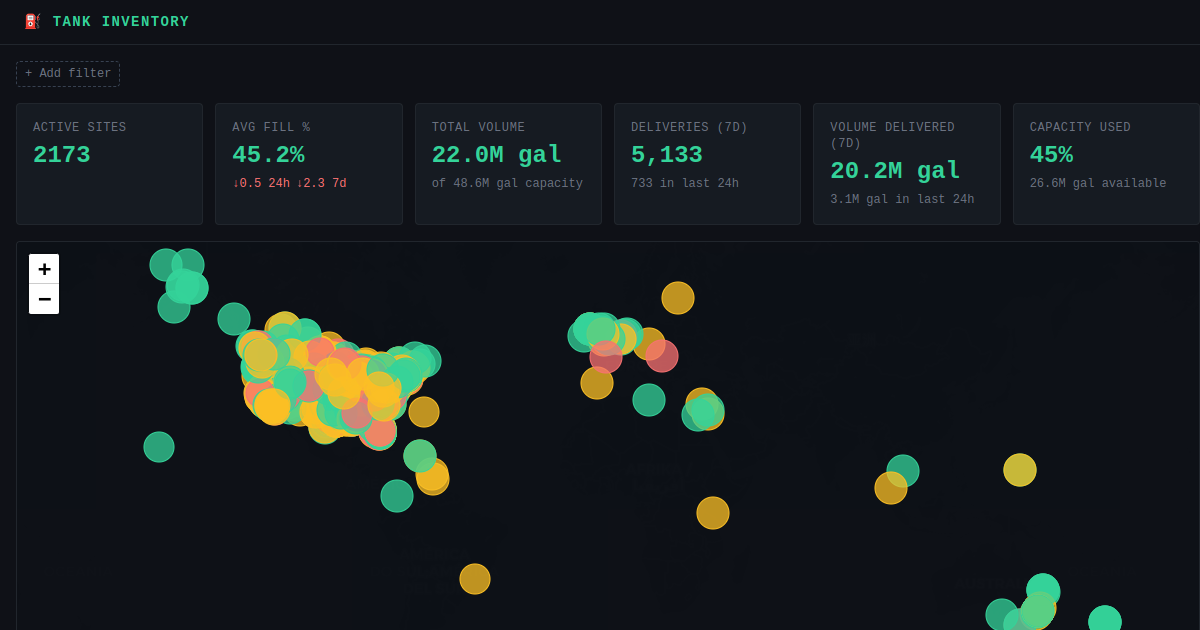Select the lone gold marker above northeast cluster
Image resolution: width=1200 pixels, height=630 pixels.
click(678, 298)
